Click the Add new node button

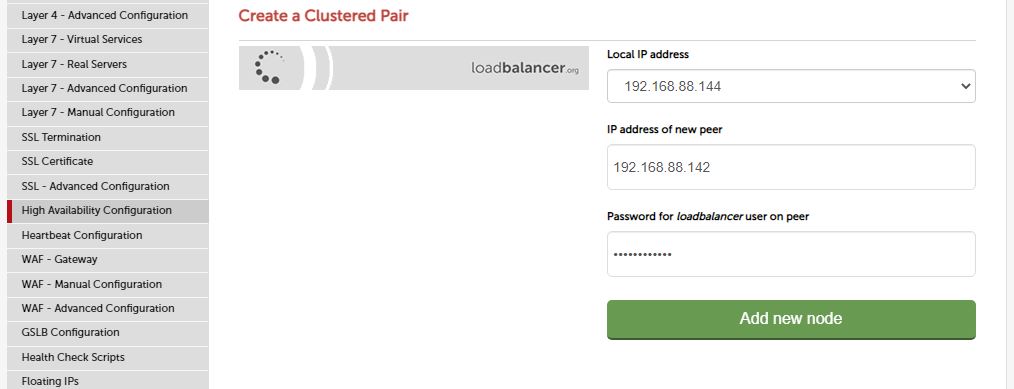coord(791,319)
